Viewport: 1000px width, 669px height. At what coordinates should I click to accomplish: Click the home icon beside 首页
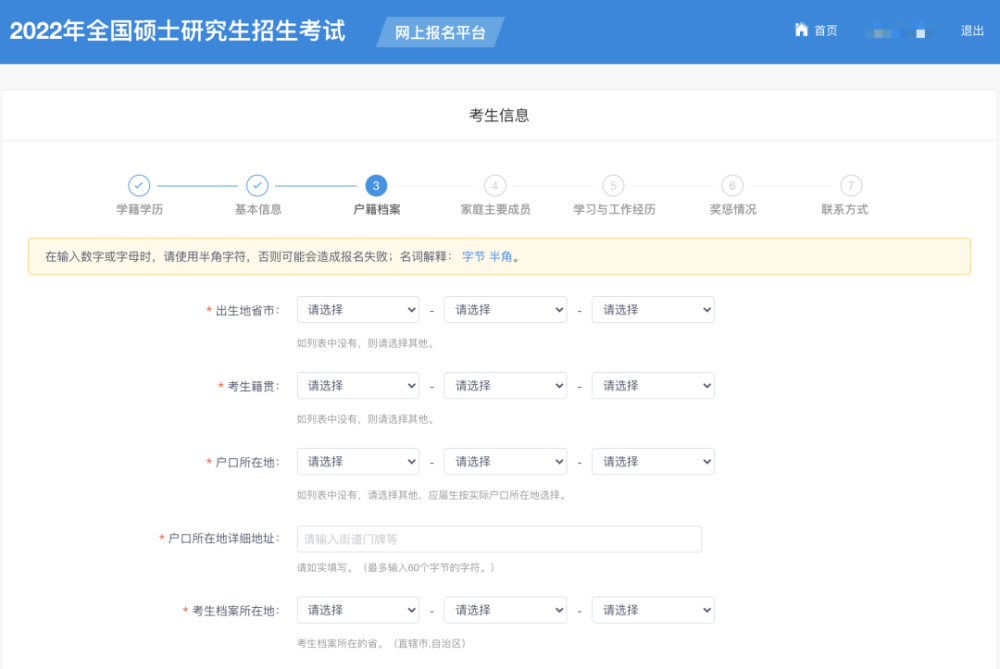[x=801, y=29]
